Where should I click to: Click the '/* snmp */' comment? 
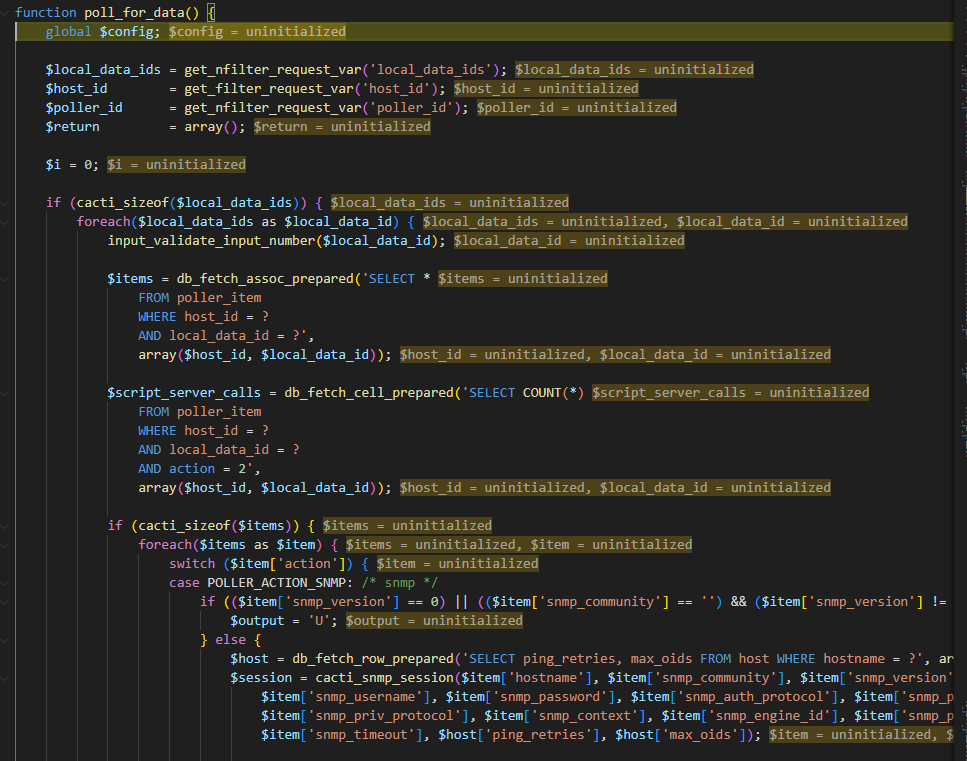coord(400,583)
